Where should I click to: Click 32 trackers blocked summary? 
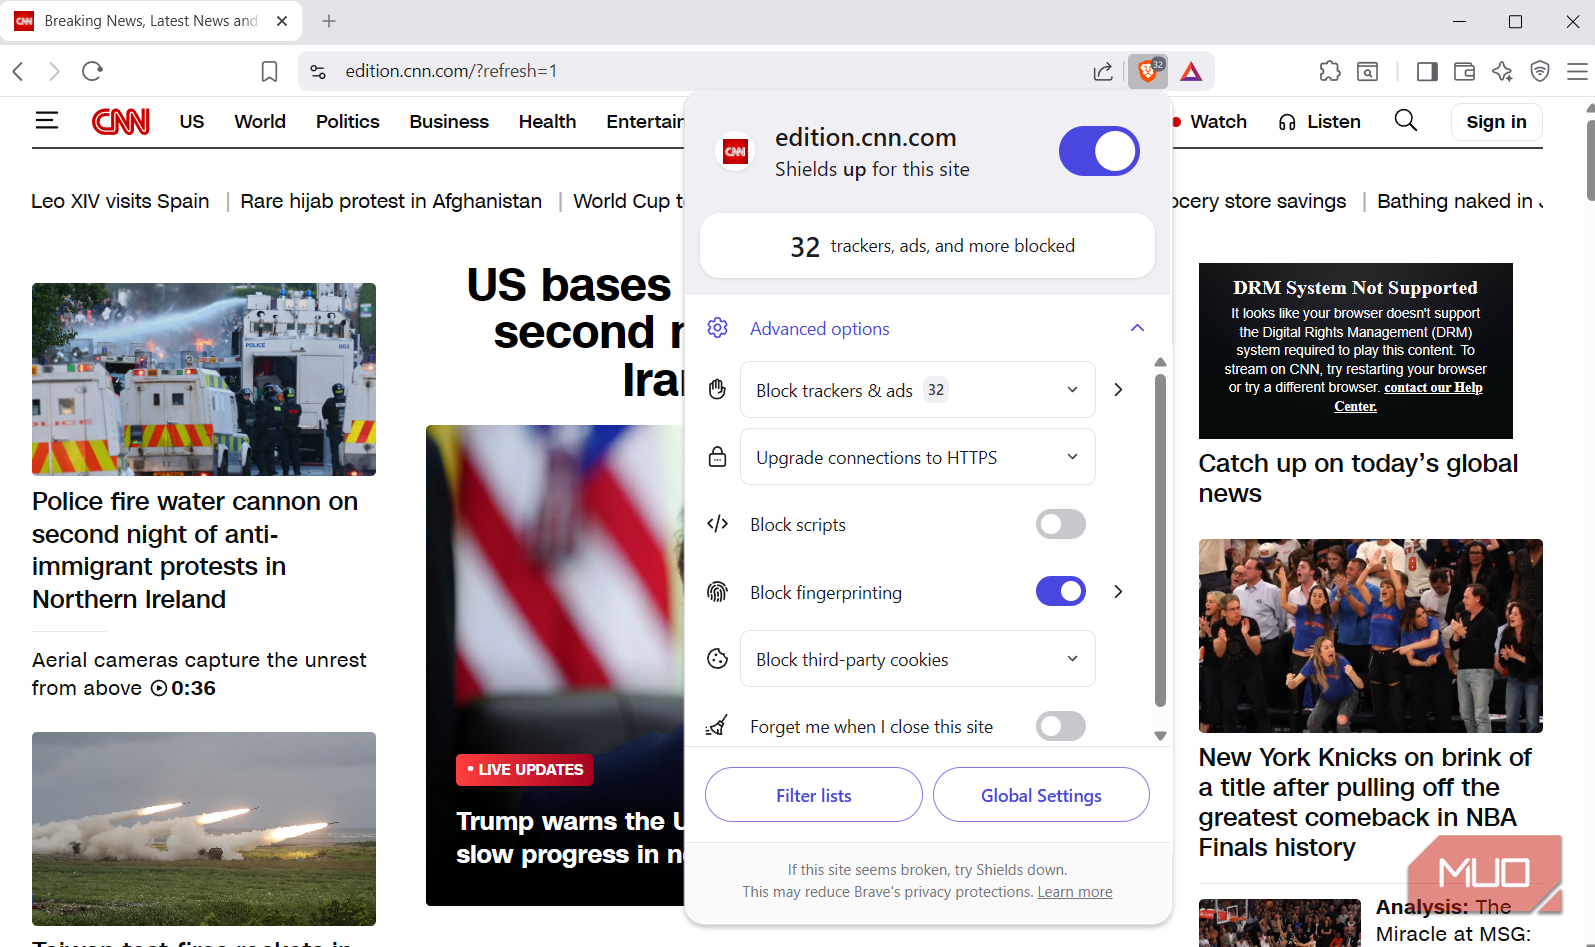(927, 246)
